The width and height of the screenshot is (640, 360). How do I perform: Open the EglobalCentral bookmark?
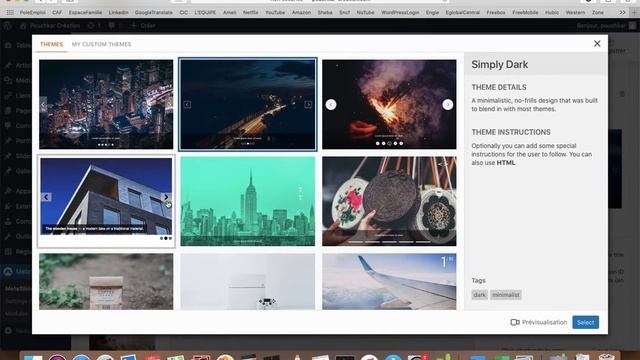(462, 12)
